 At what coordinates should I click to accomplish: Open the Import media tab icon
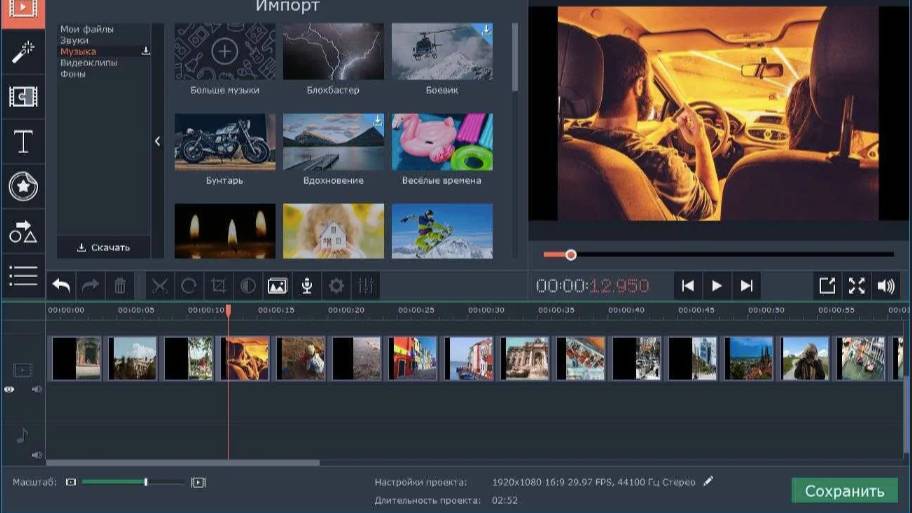click(x=23, y=10)
